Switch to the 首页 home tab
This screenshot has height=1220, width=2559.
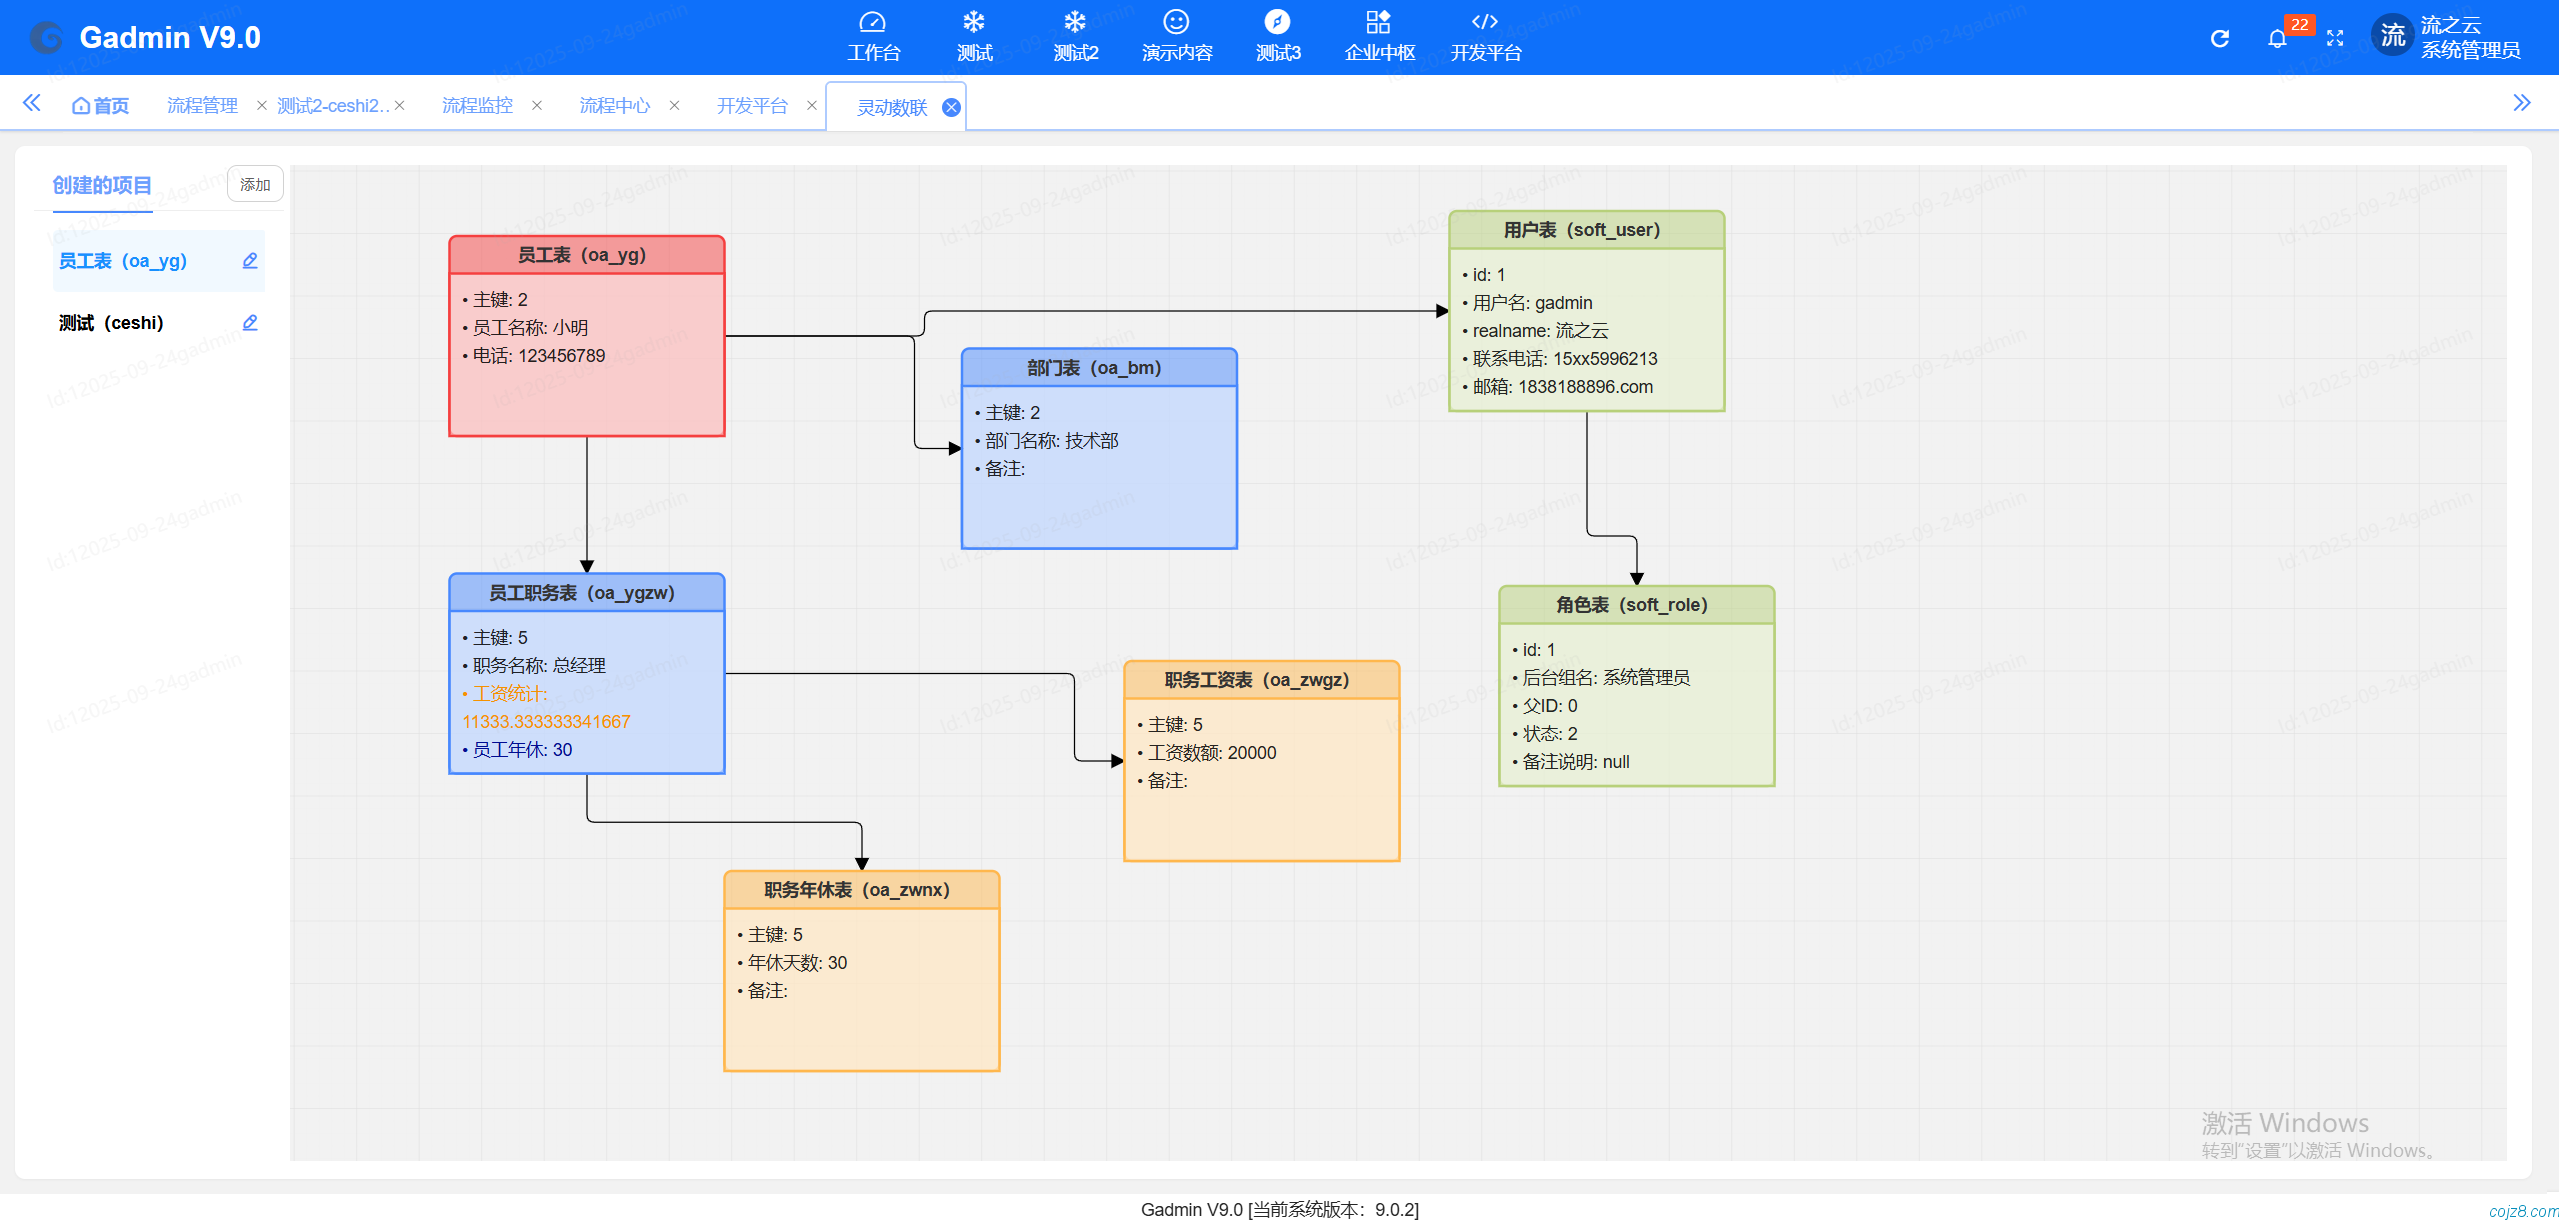101,106
